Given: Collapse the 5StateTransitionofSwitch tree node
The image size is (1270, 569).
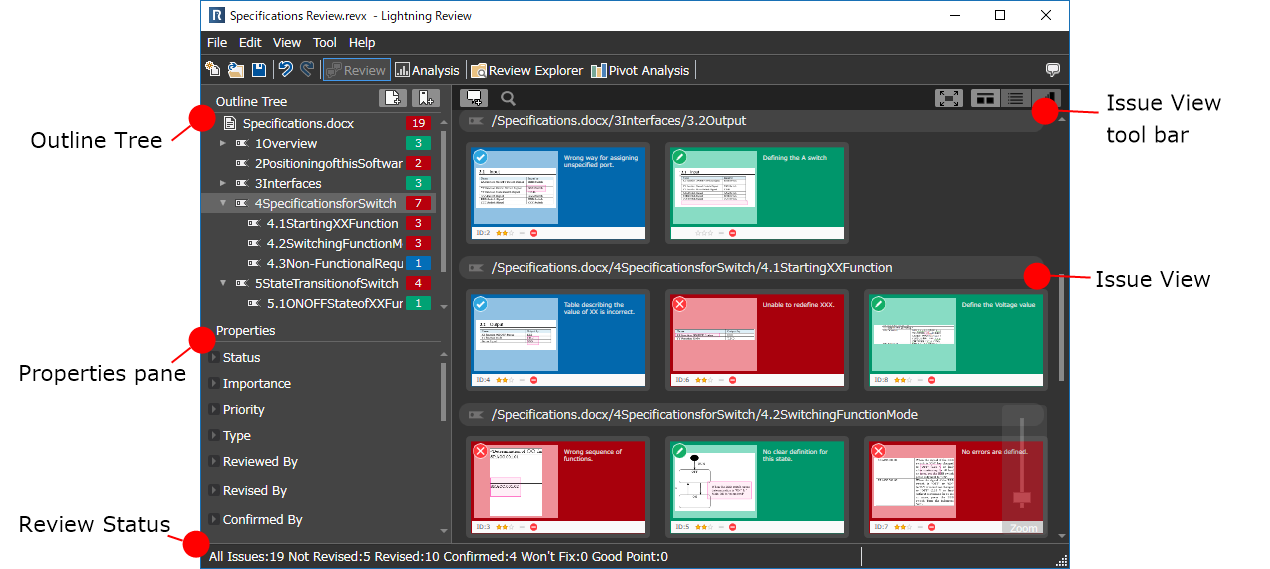Looking at the screenshot, I should coord(224,283).
